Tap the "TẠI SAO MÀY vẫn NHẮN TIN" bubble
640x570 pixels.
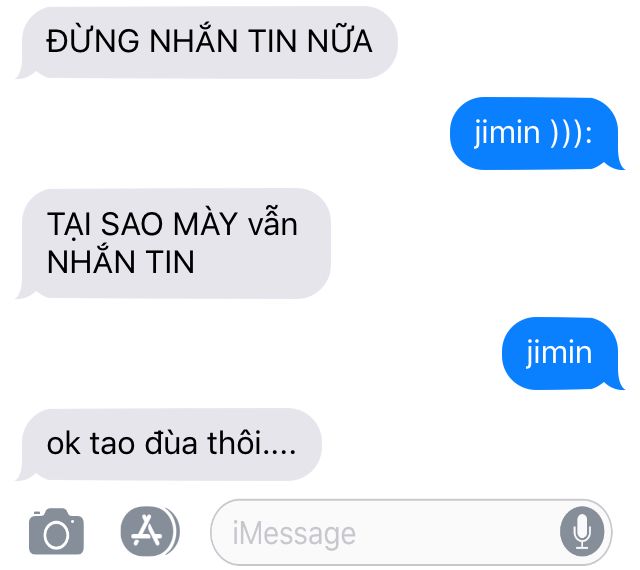pyautogui.click(x=174, y=244)
